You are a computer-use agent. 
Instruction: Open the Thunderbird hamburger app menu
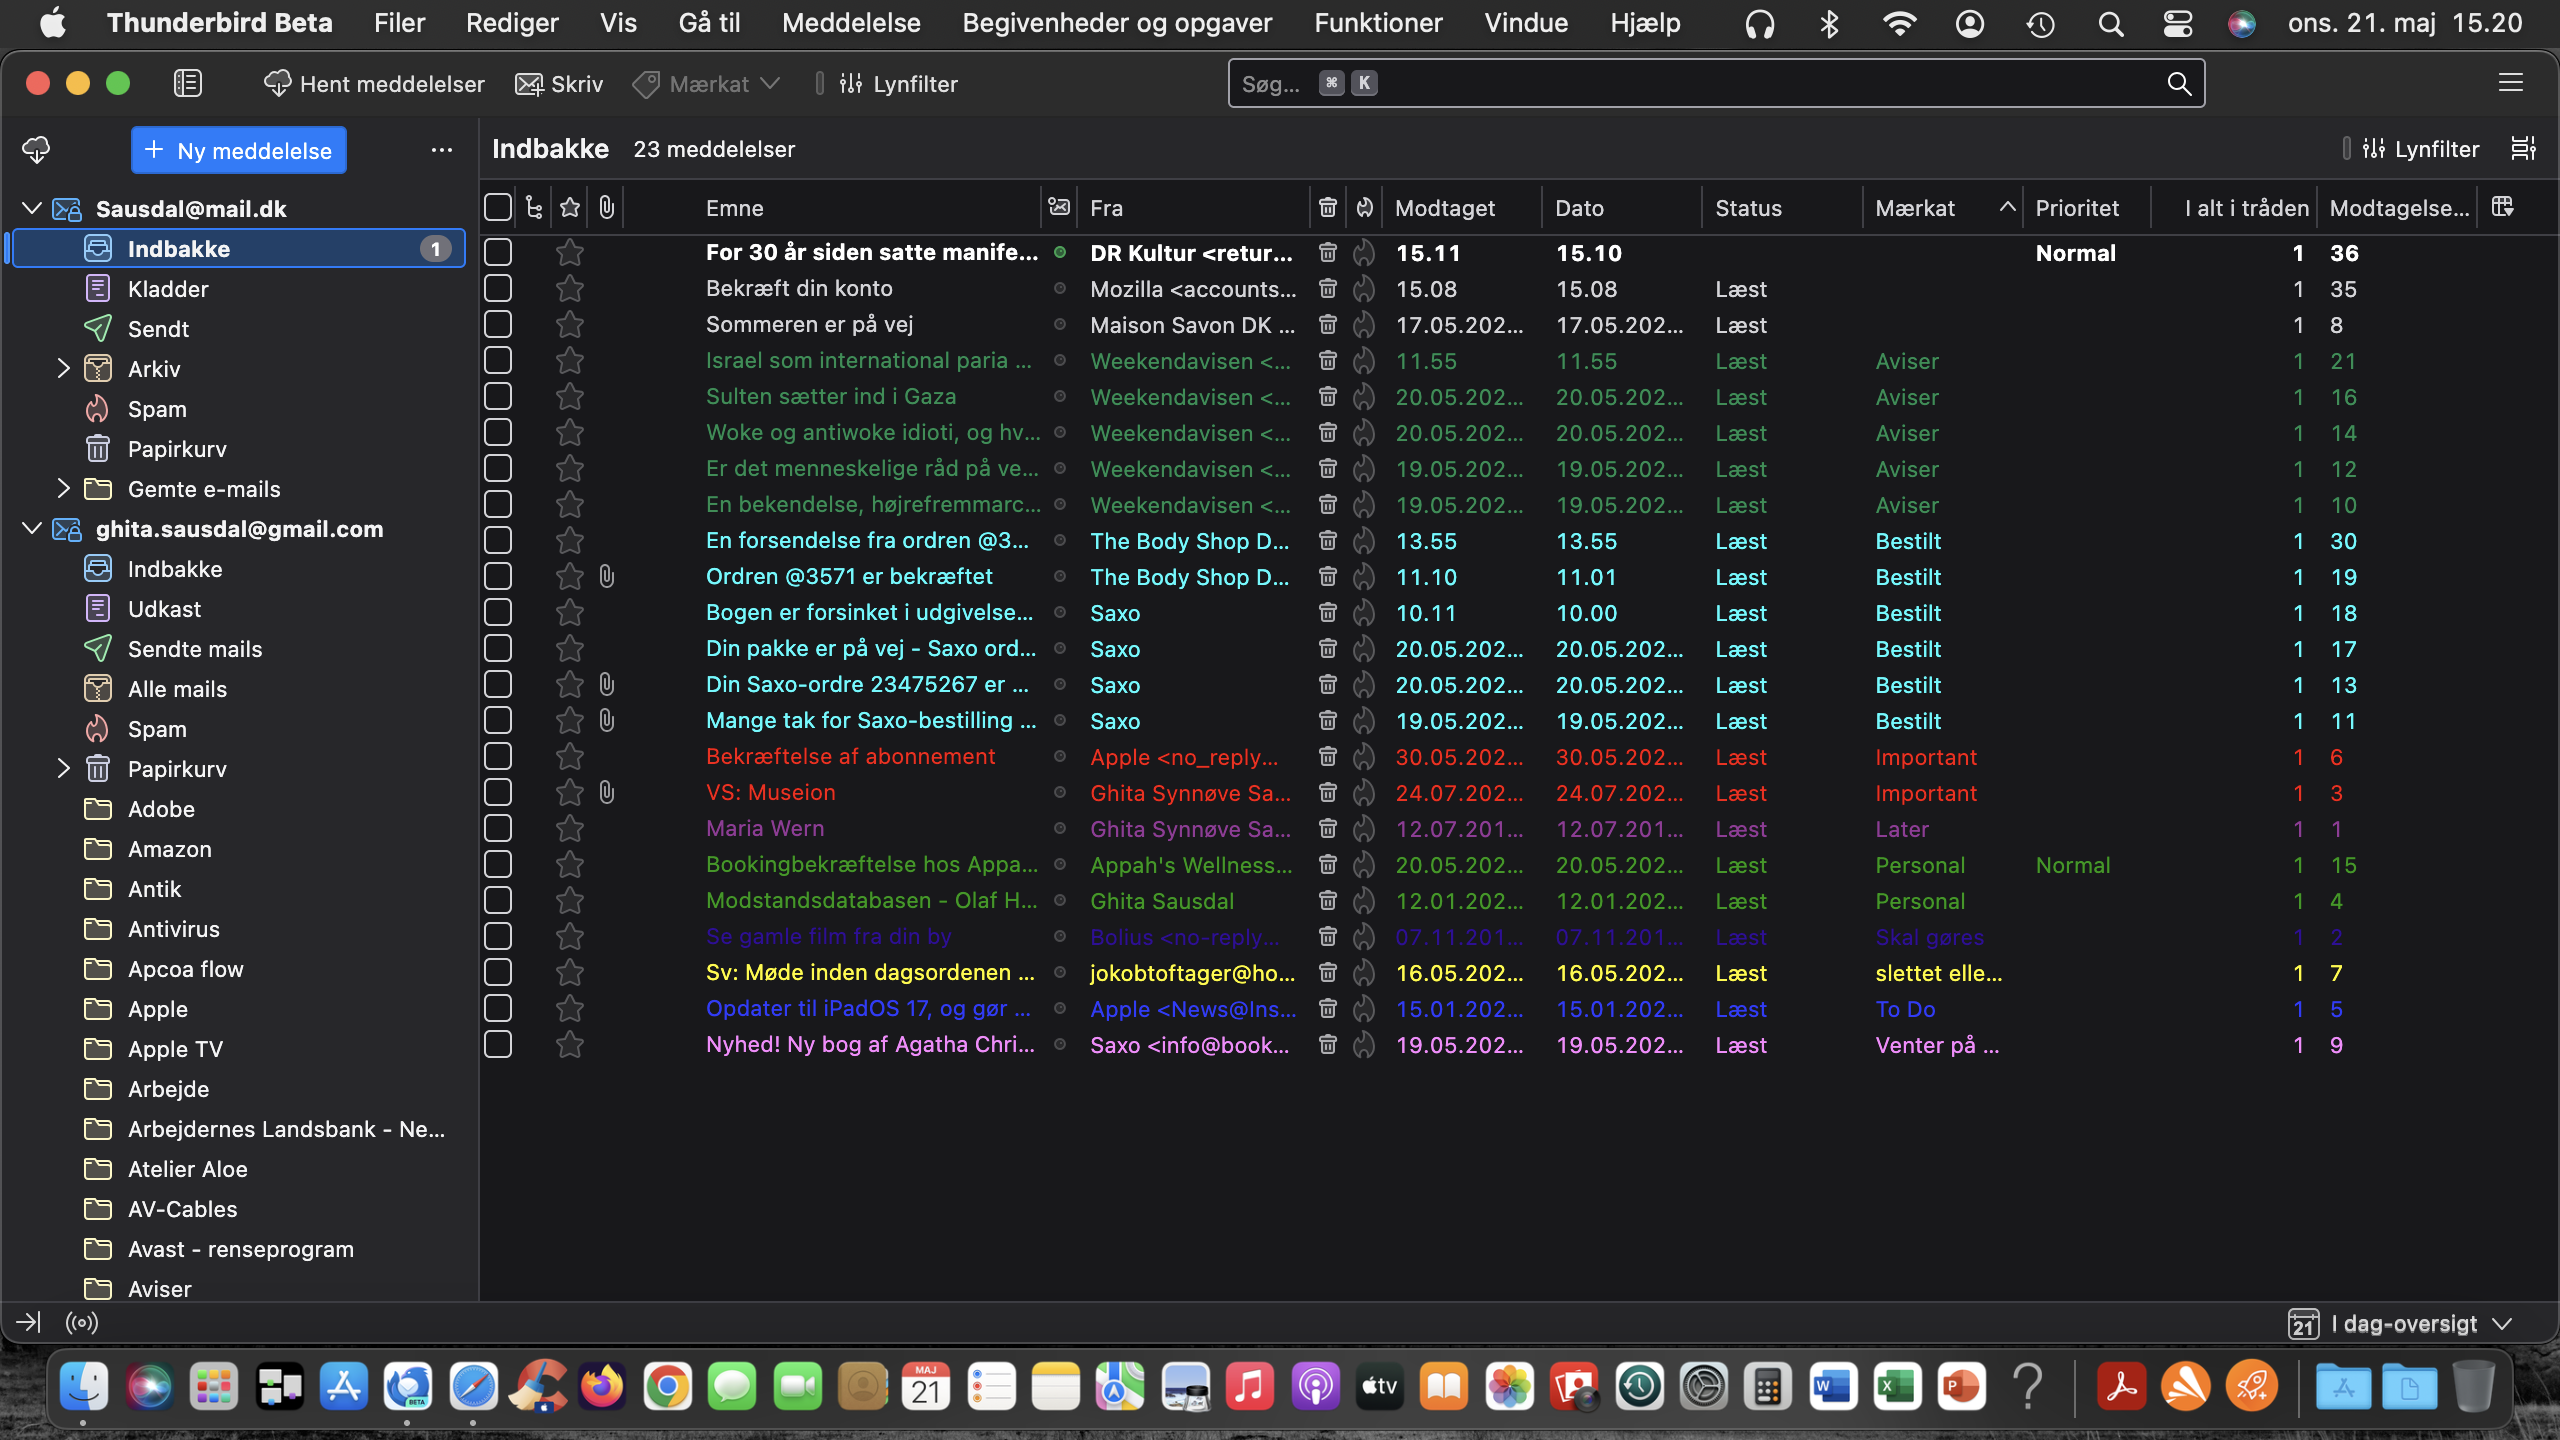[2510, 83]
